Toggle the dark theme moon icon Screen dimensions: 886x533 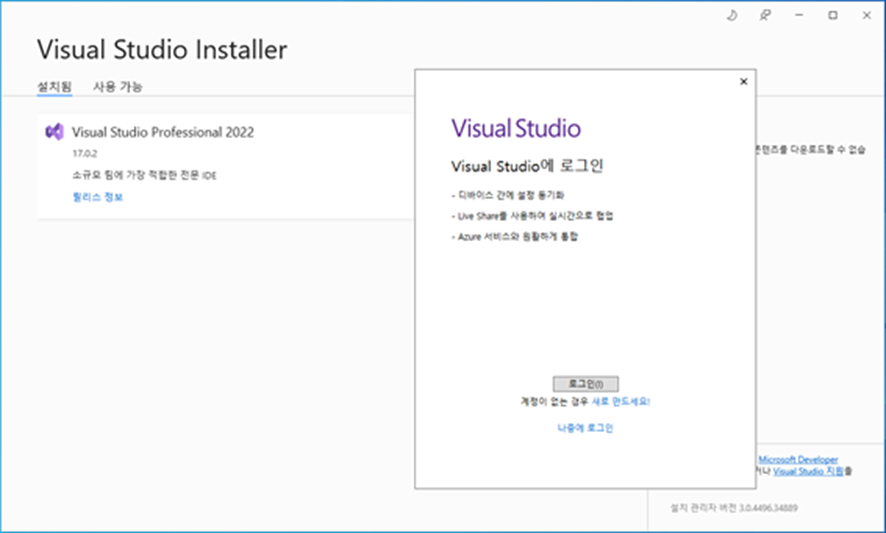(x=732, y=15)
